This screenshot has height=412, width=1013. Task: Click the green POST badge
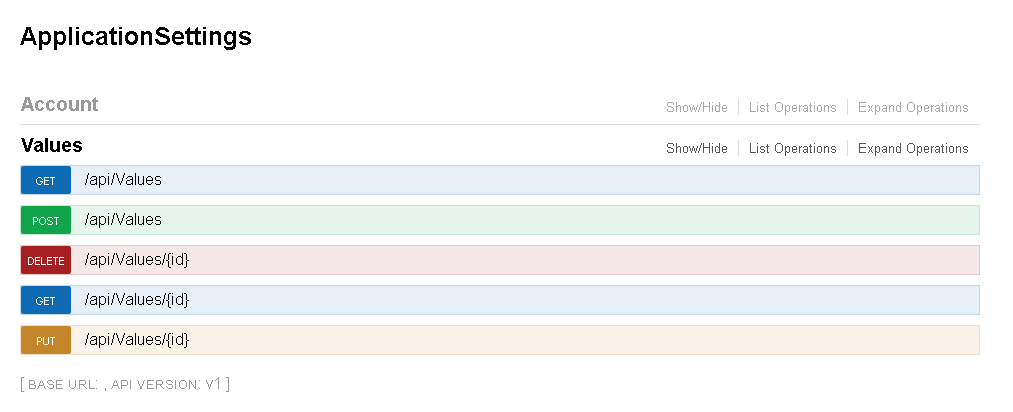click(46, 220)
